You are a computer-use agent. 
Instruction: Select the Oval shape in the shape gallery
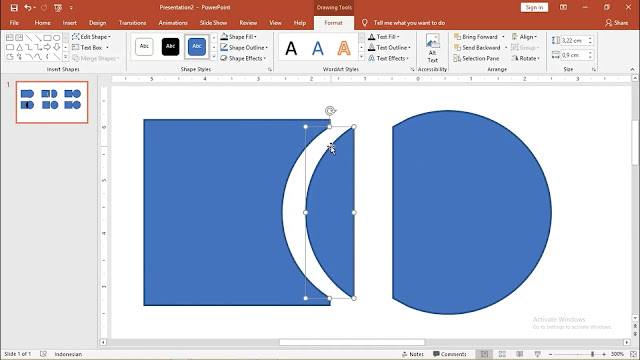[x=56, y=38]
